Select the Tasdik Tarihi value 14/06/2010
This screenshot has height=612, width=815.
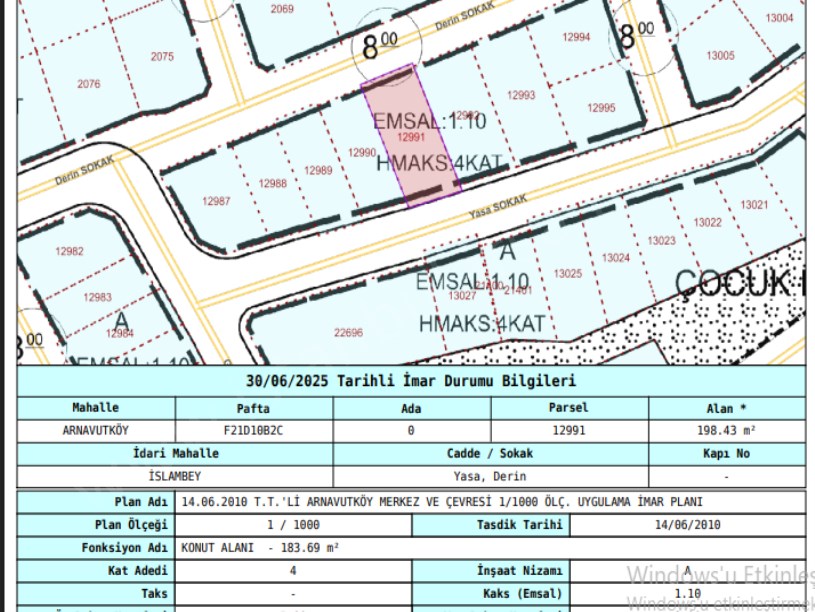(x=687, y=524)
